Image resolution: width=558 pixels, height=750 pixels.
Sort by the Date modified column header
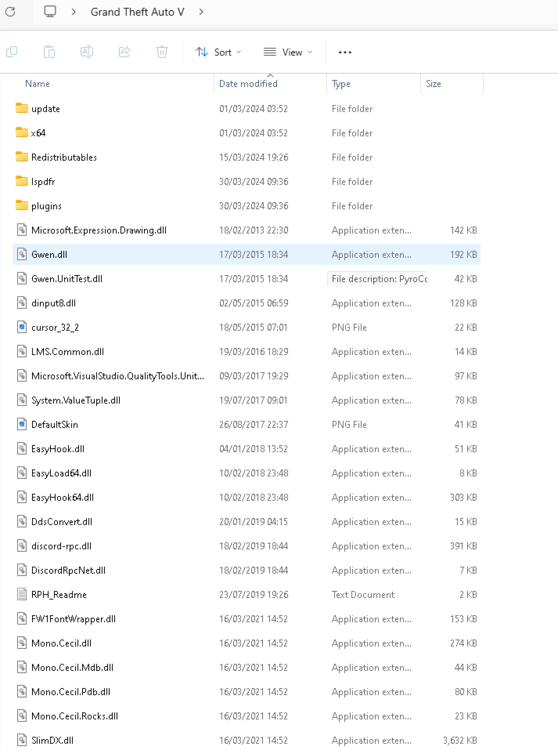(x=248, y=84)
